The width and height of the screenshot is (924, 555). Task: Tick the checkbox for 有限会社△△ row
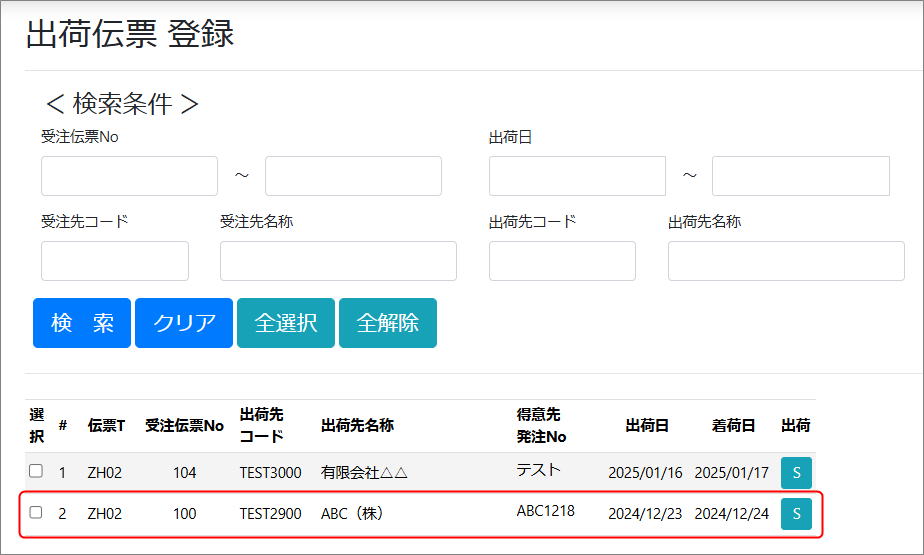(x=36, y=471)
